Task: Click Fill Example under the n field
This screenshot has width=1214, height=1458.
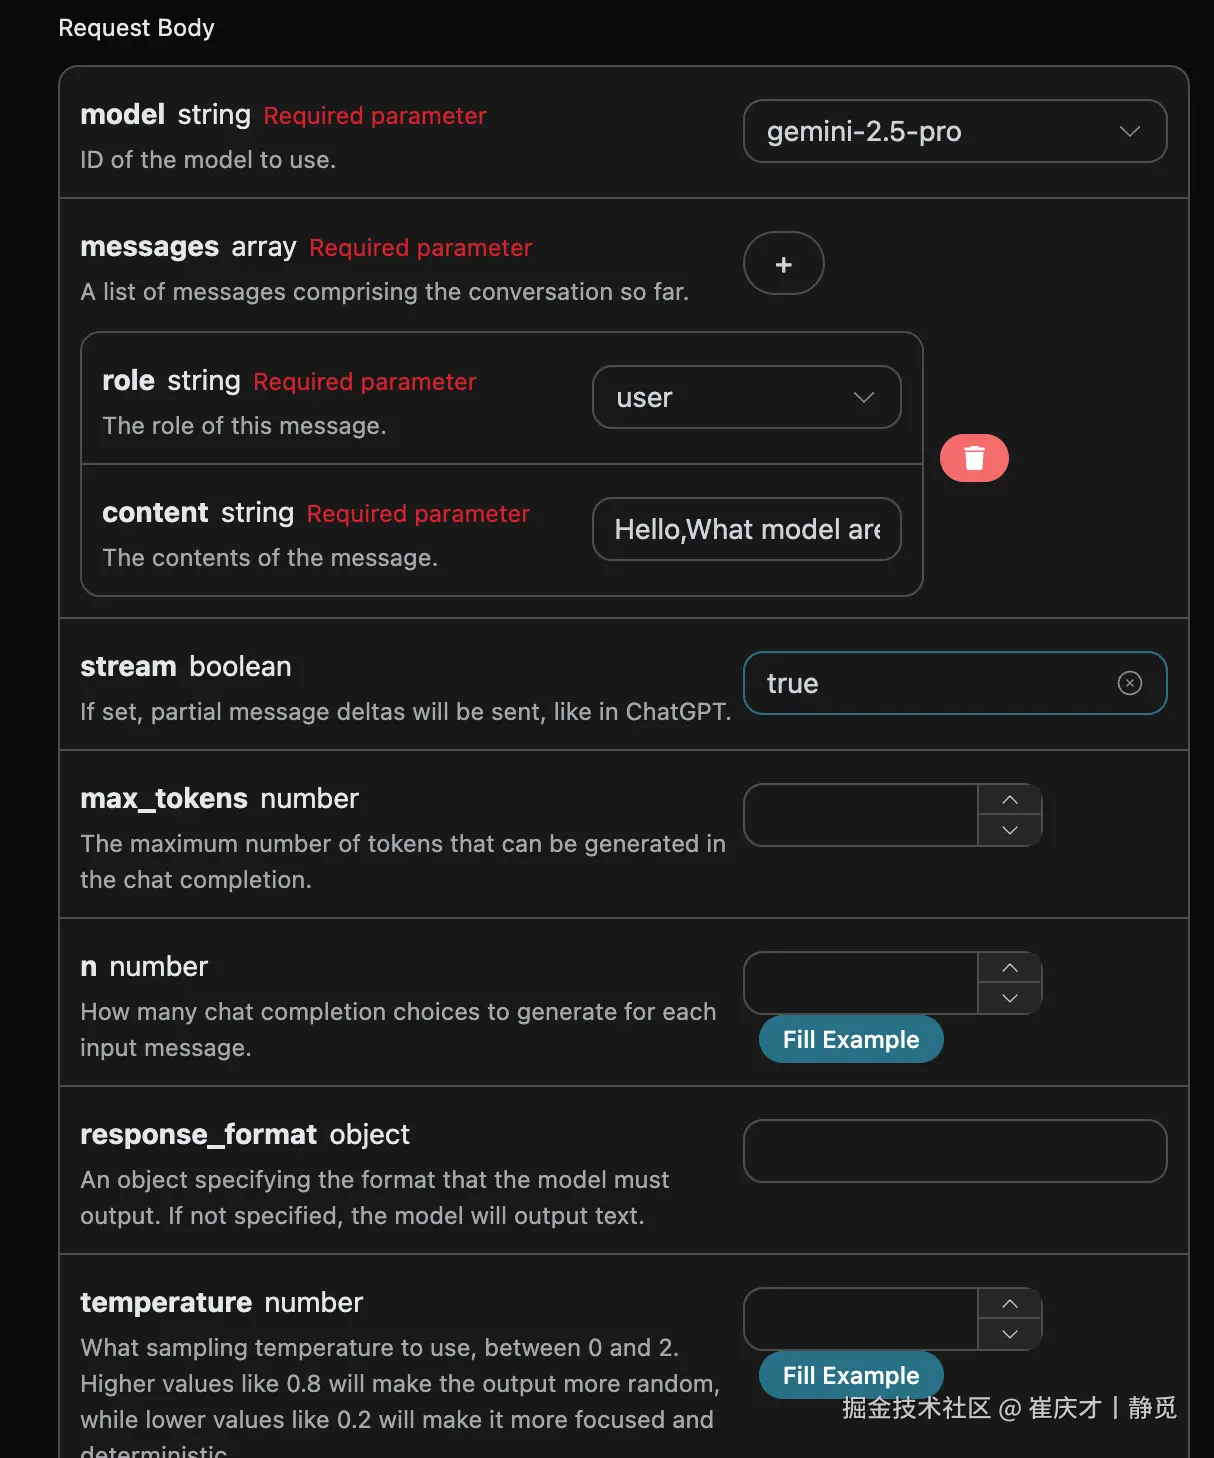Action: [850, 1040]
